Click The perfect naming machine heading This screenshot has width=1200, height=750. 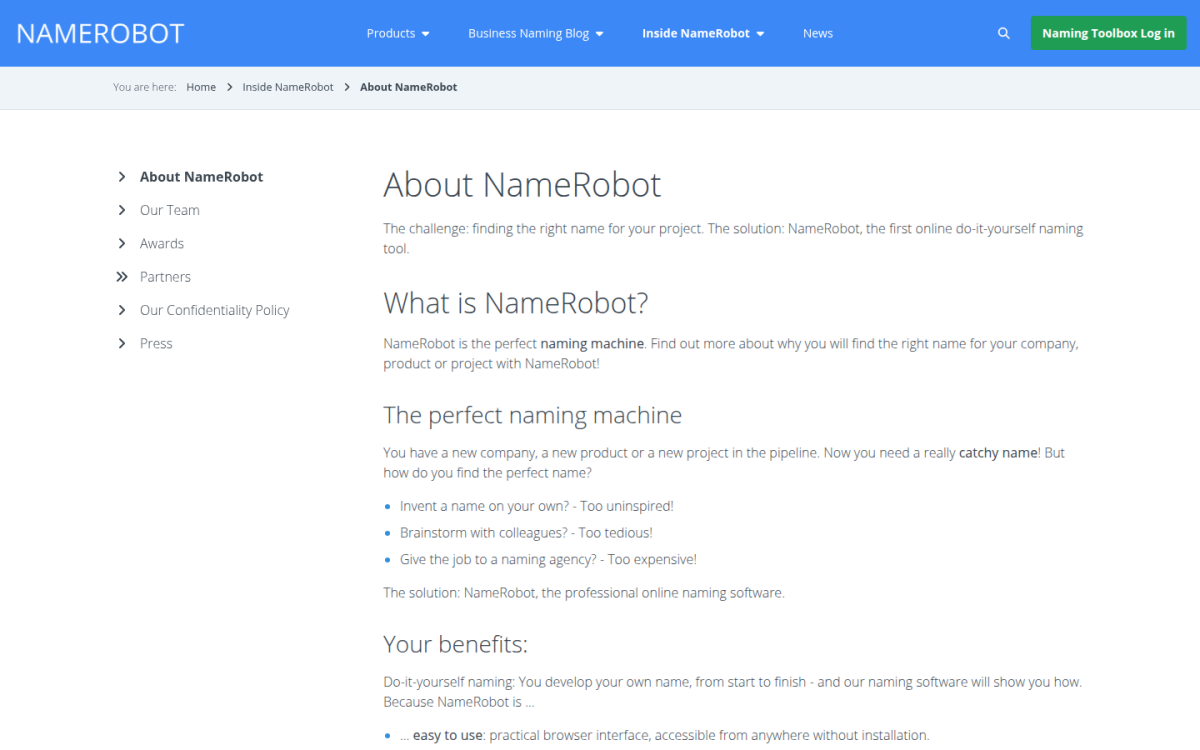(x=532, y=415)
